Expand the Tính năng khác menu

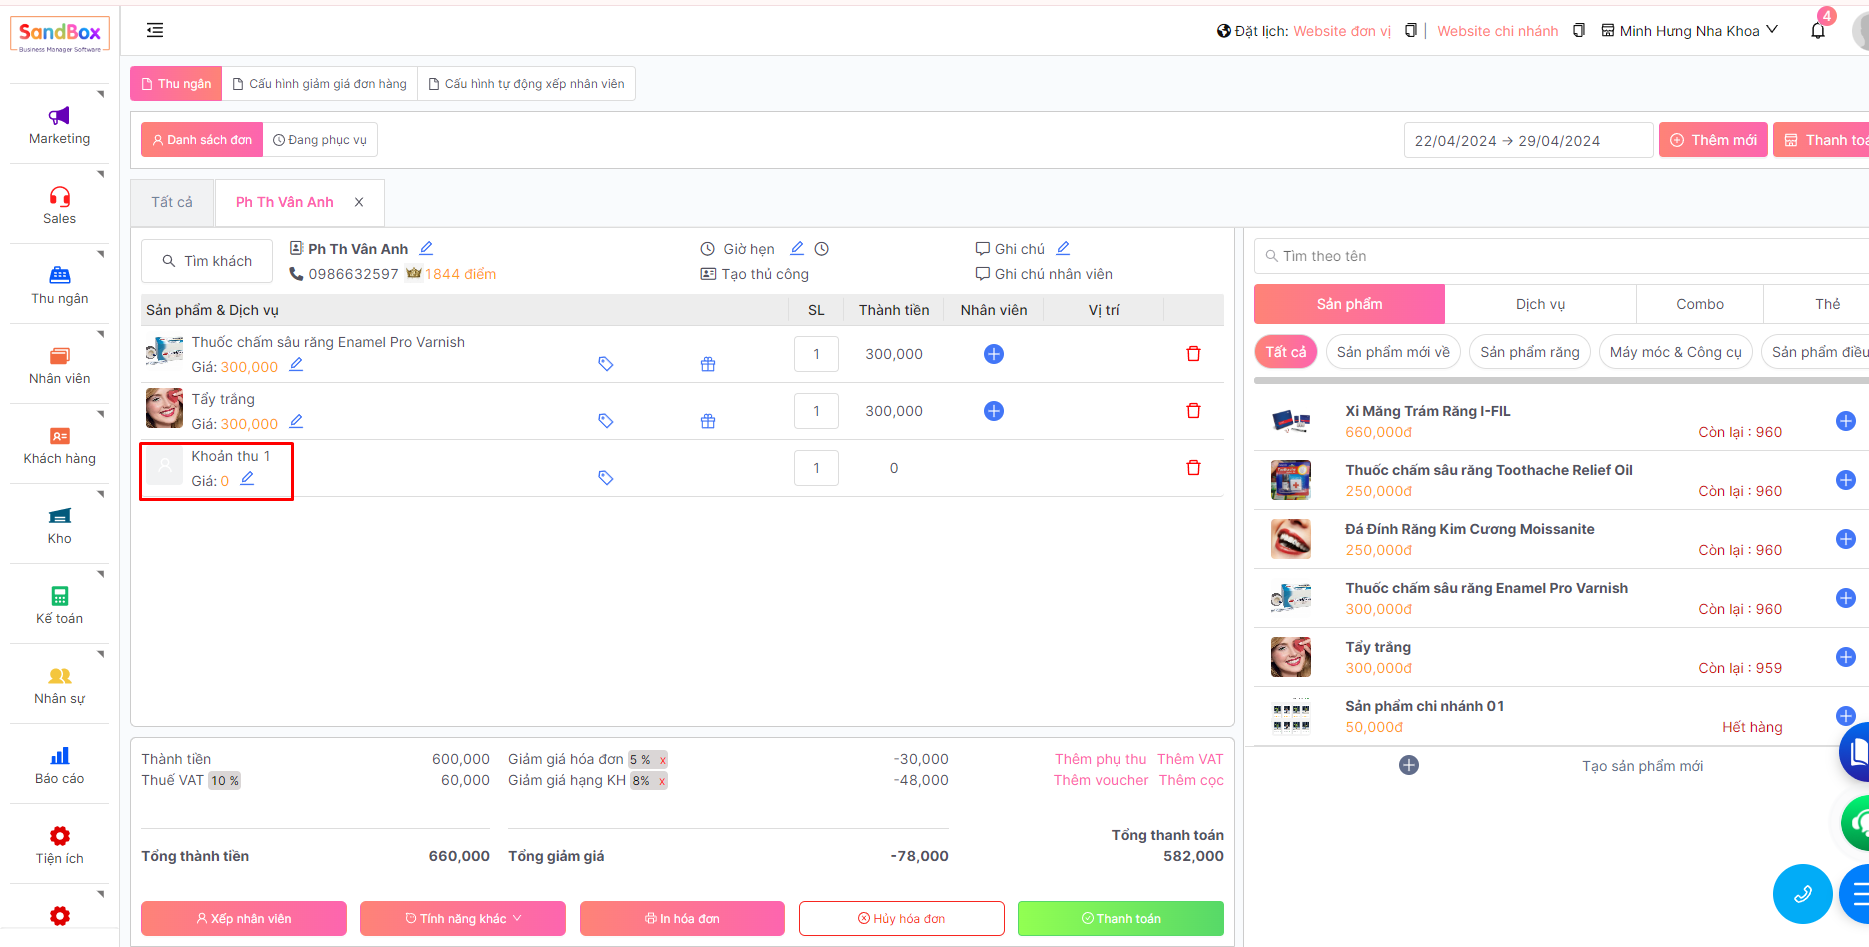(x=462, y=918)
